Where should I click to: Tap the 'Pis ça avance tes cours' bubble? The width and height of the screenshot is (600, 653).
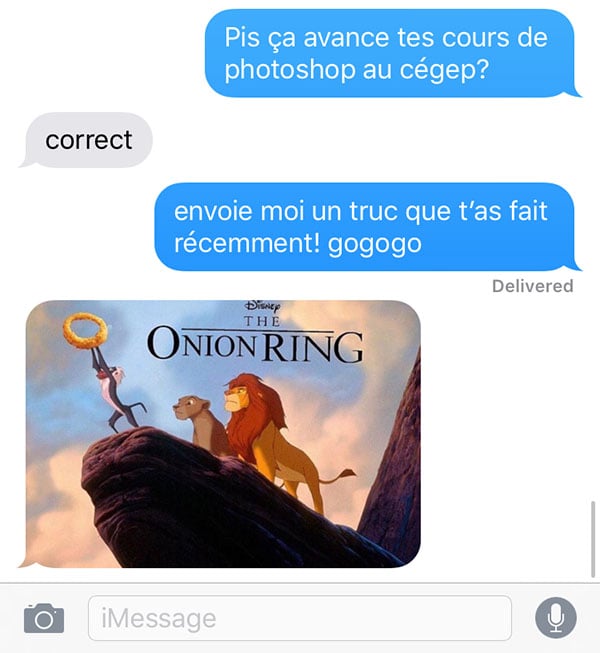(391, 53)
